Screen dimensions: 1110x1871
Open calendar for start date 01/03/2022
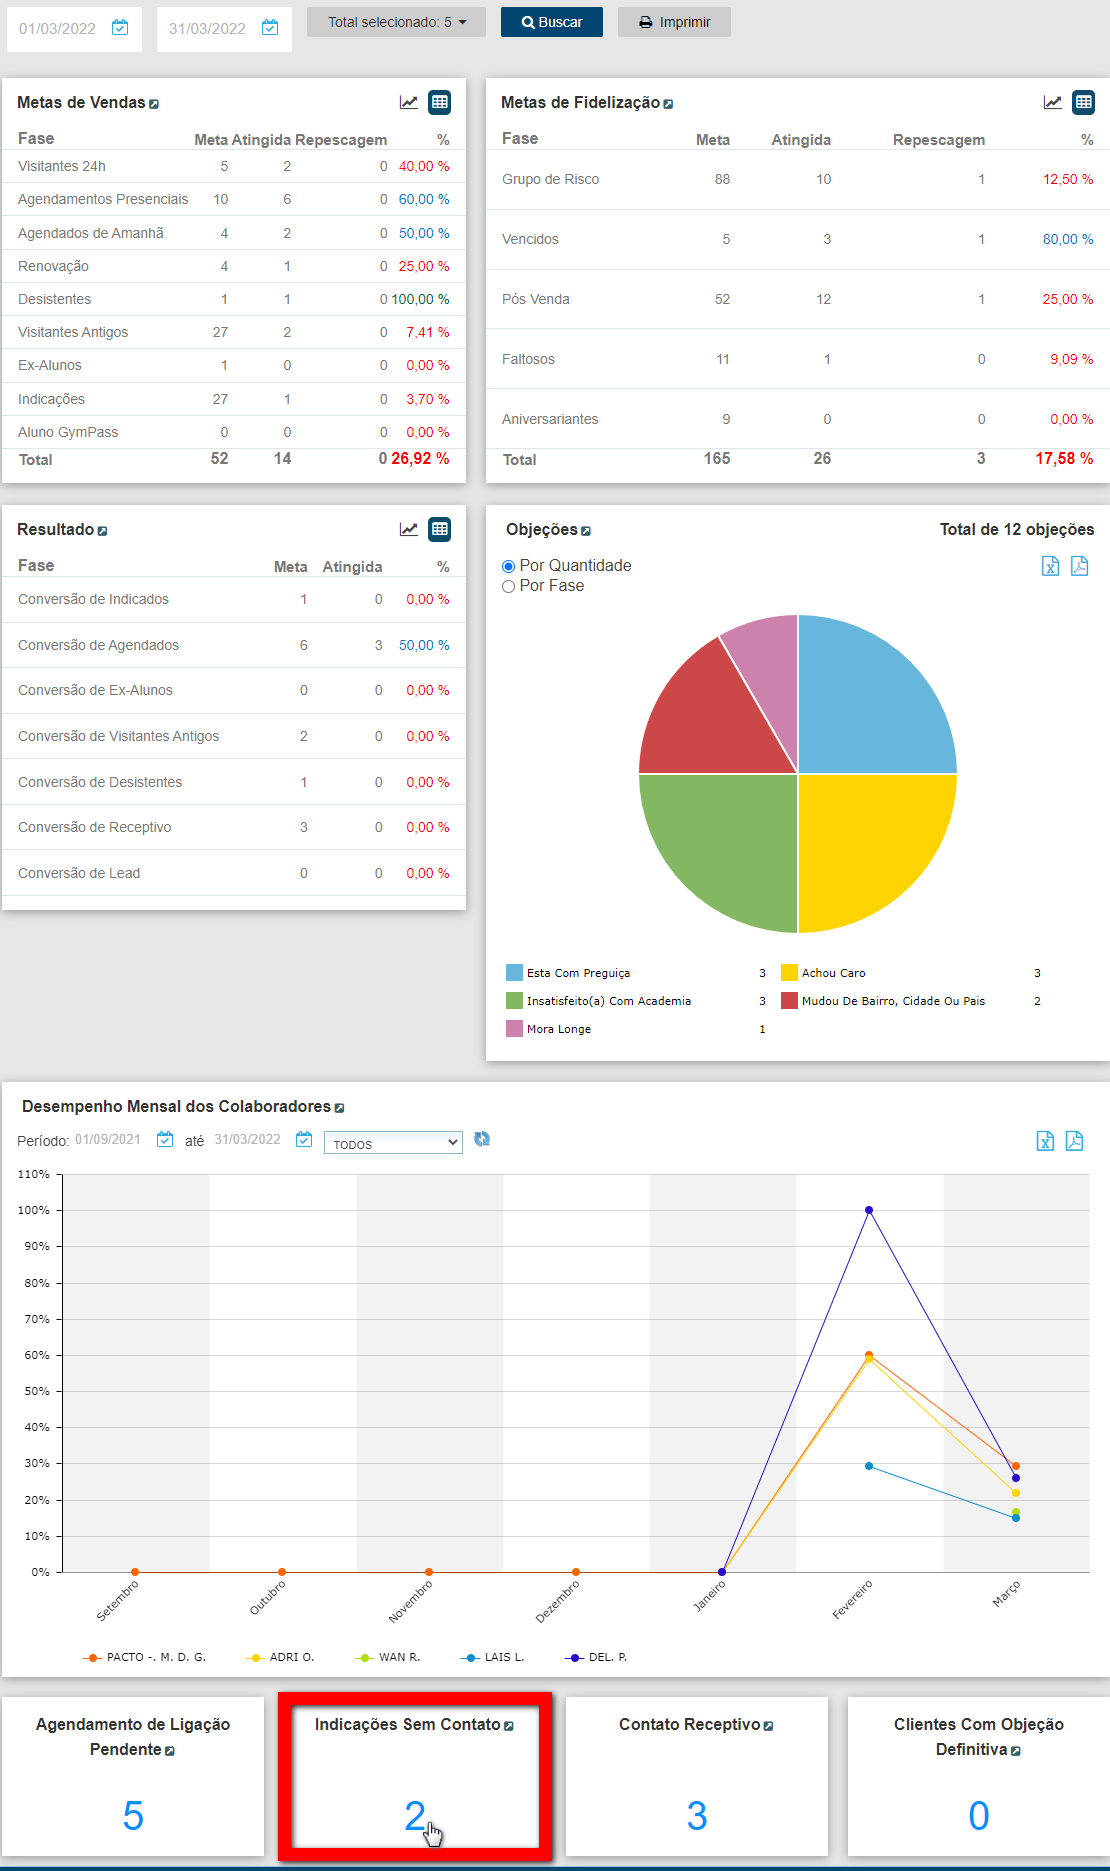[120, 28]
